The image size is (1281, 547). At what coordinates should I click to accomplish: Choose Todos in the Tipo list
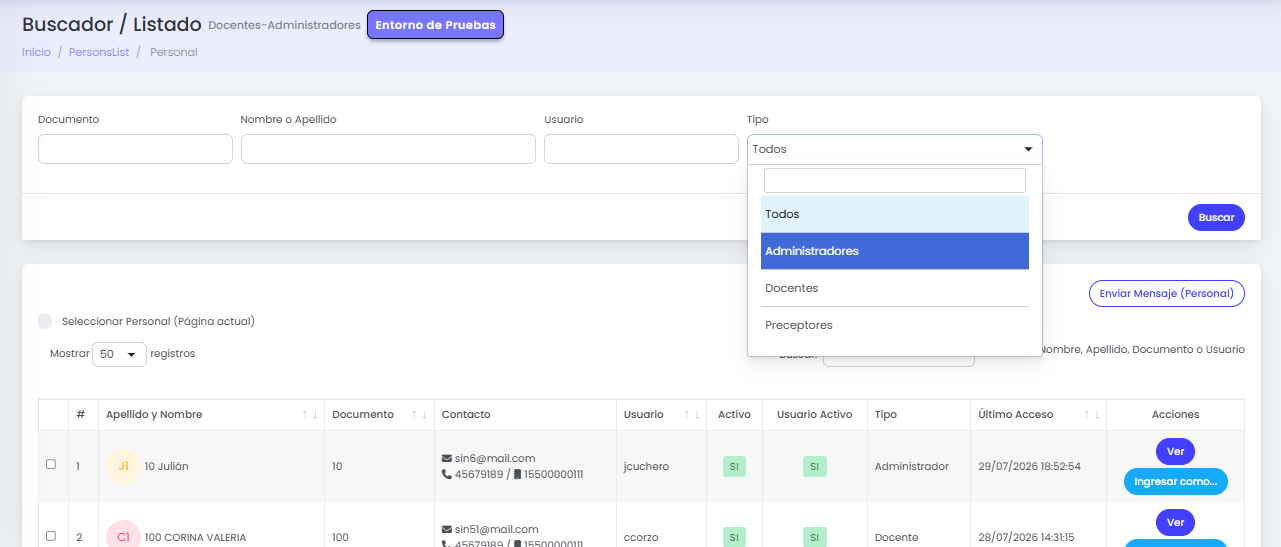894,214
